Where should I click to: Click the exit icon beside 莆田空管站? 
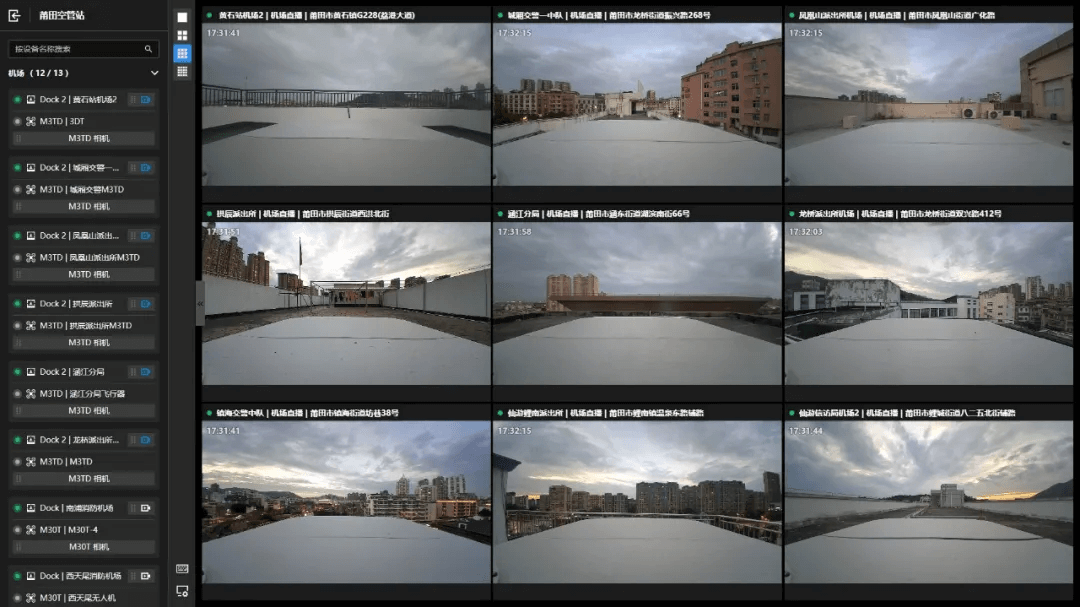point(14,15)
